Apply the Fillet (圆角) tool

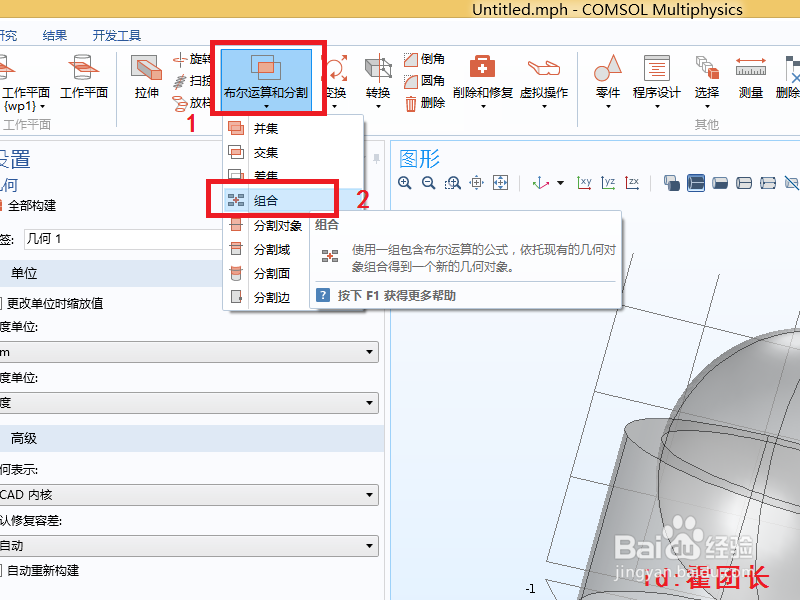pyautogui.click(x=424, y=81)
